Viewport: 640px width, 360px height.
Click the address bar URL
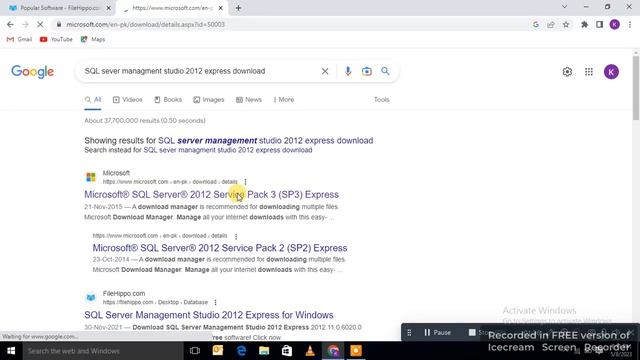[145, 24]
